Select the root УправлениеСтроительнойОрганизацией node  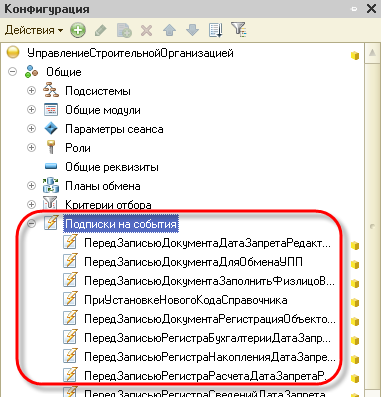[x=130, y=53]
